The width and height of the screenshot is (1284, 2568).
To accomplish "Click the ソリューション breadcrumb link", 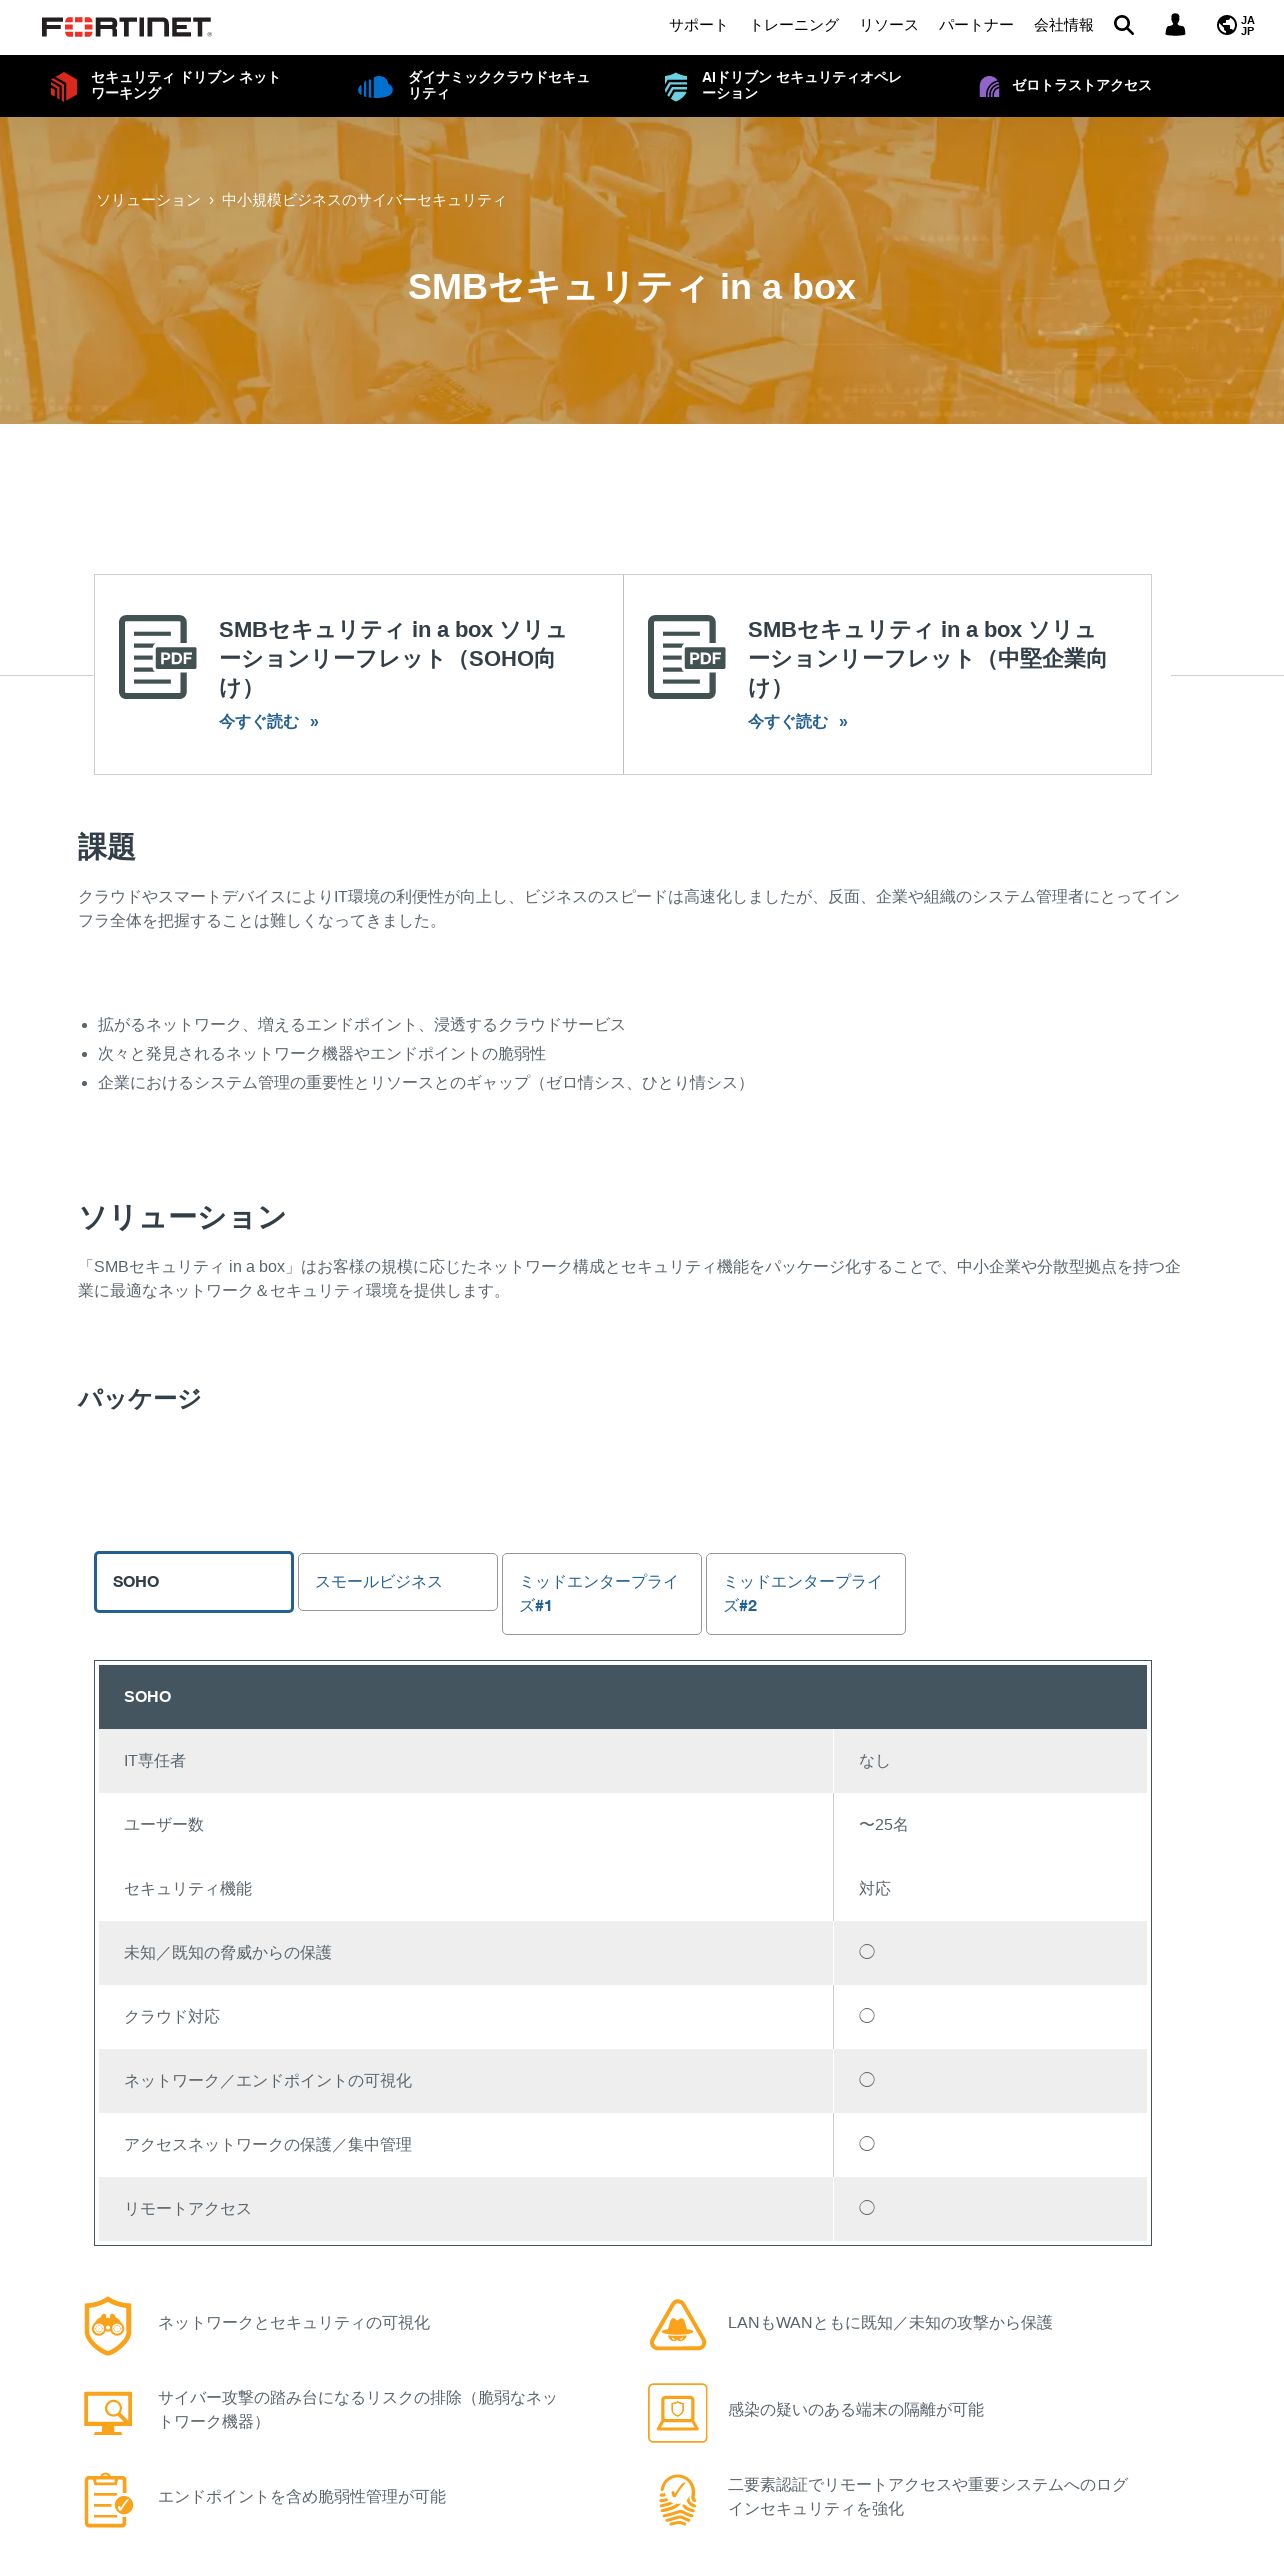I will coord(148,200).
